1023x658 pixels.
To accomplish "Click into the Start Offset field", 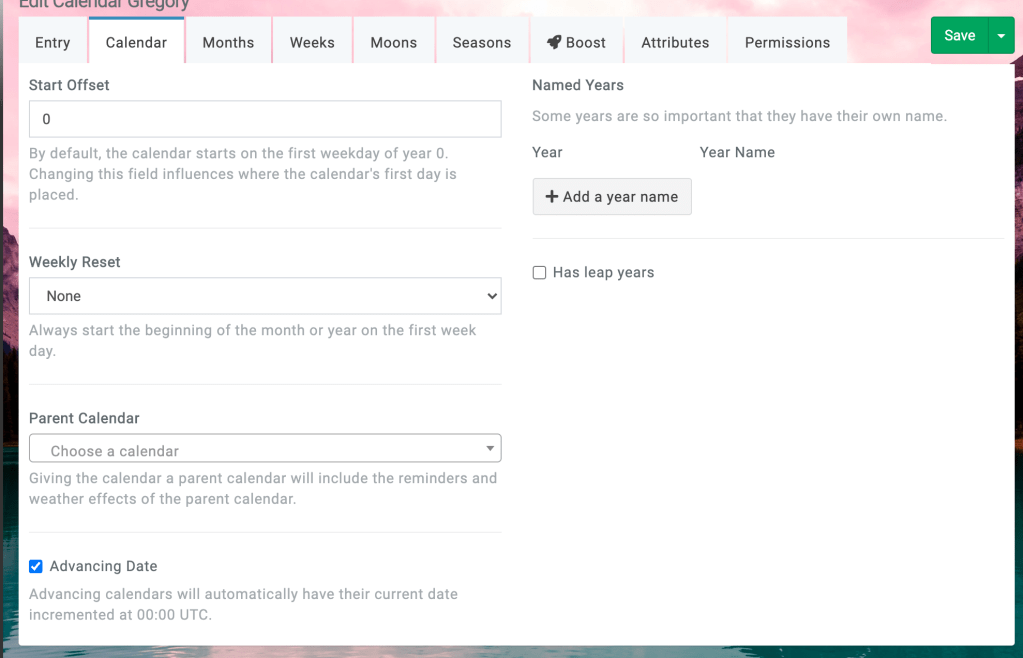I will pos(265,119).
